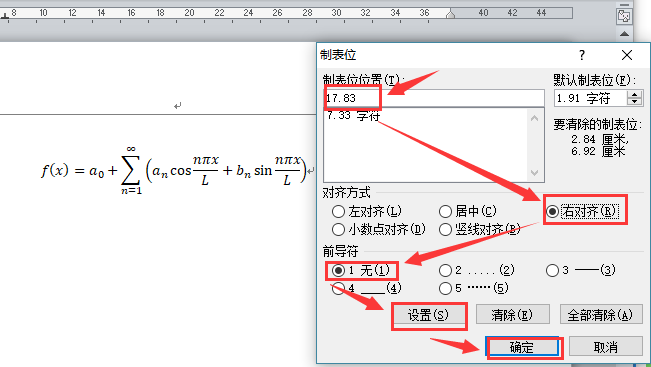Click the tab stop marker on ruler
Image resolution: width=651 pixels, height=367 pixels.
pos(5,16)
